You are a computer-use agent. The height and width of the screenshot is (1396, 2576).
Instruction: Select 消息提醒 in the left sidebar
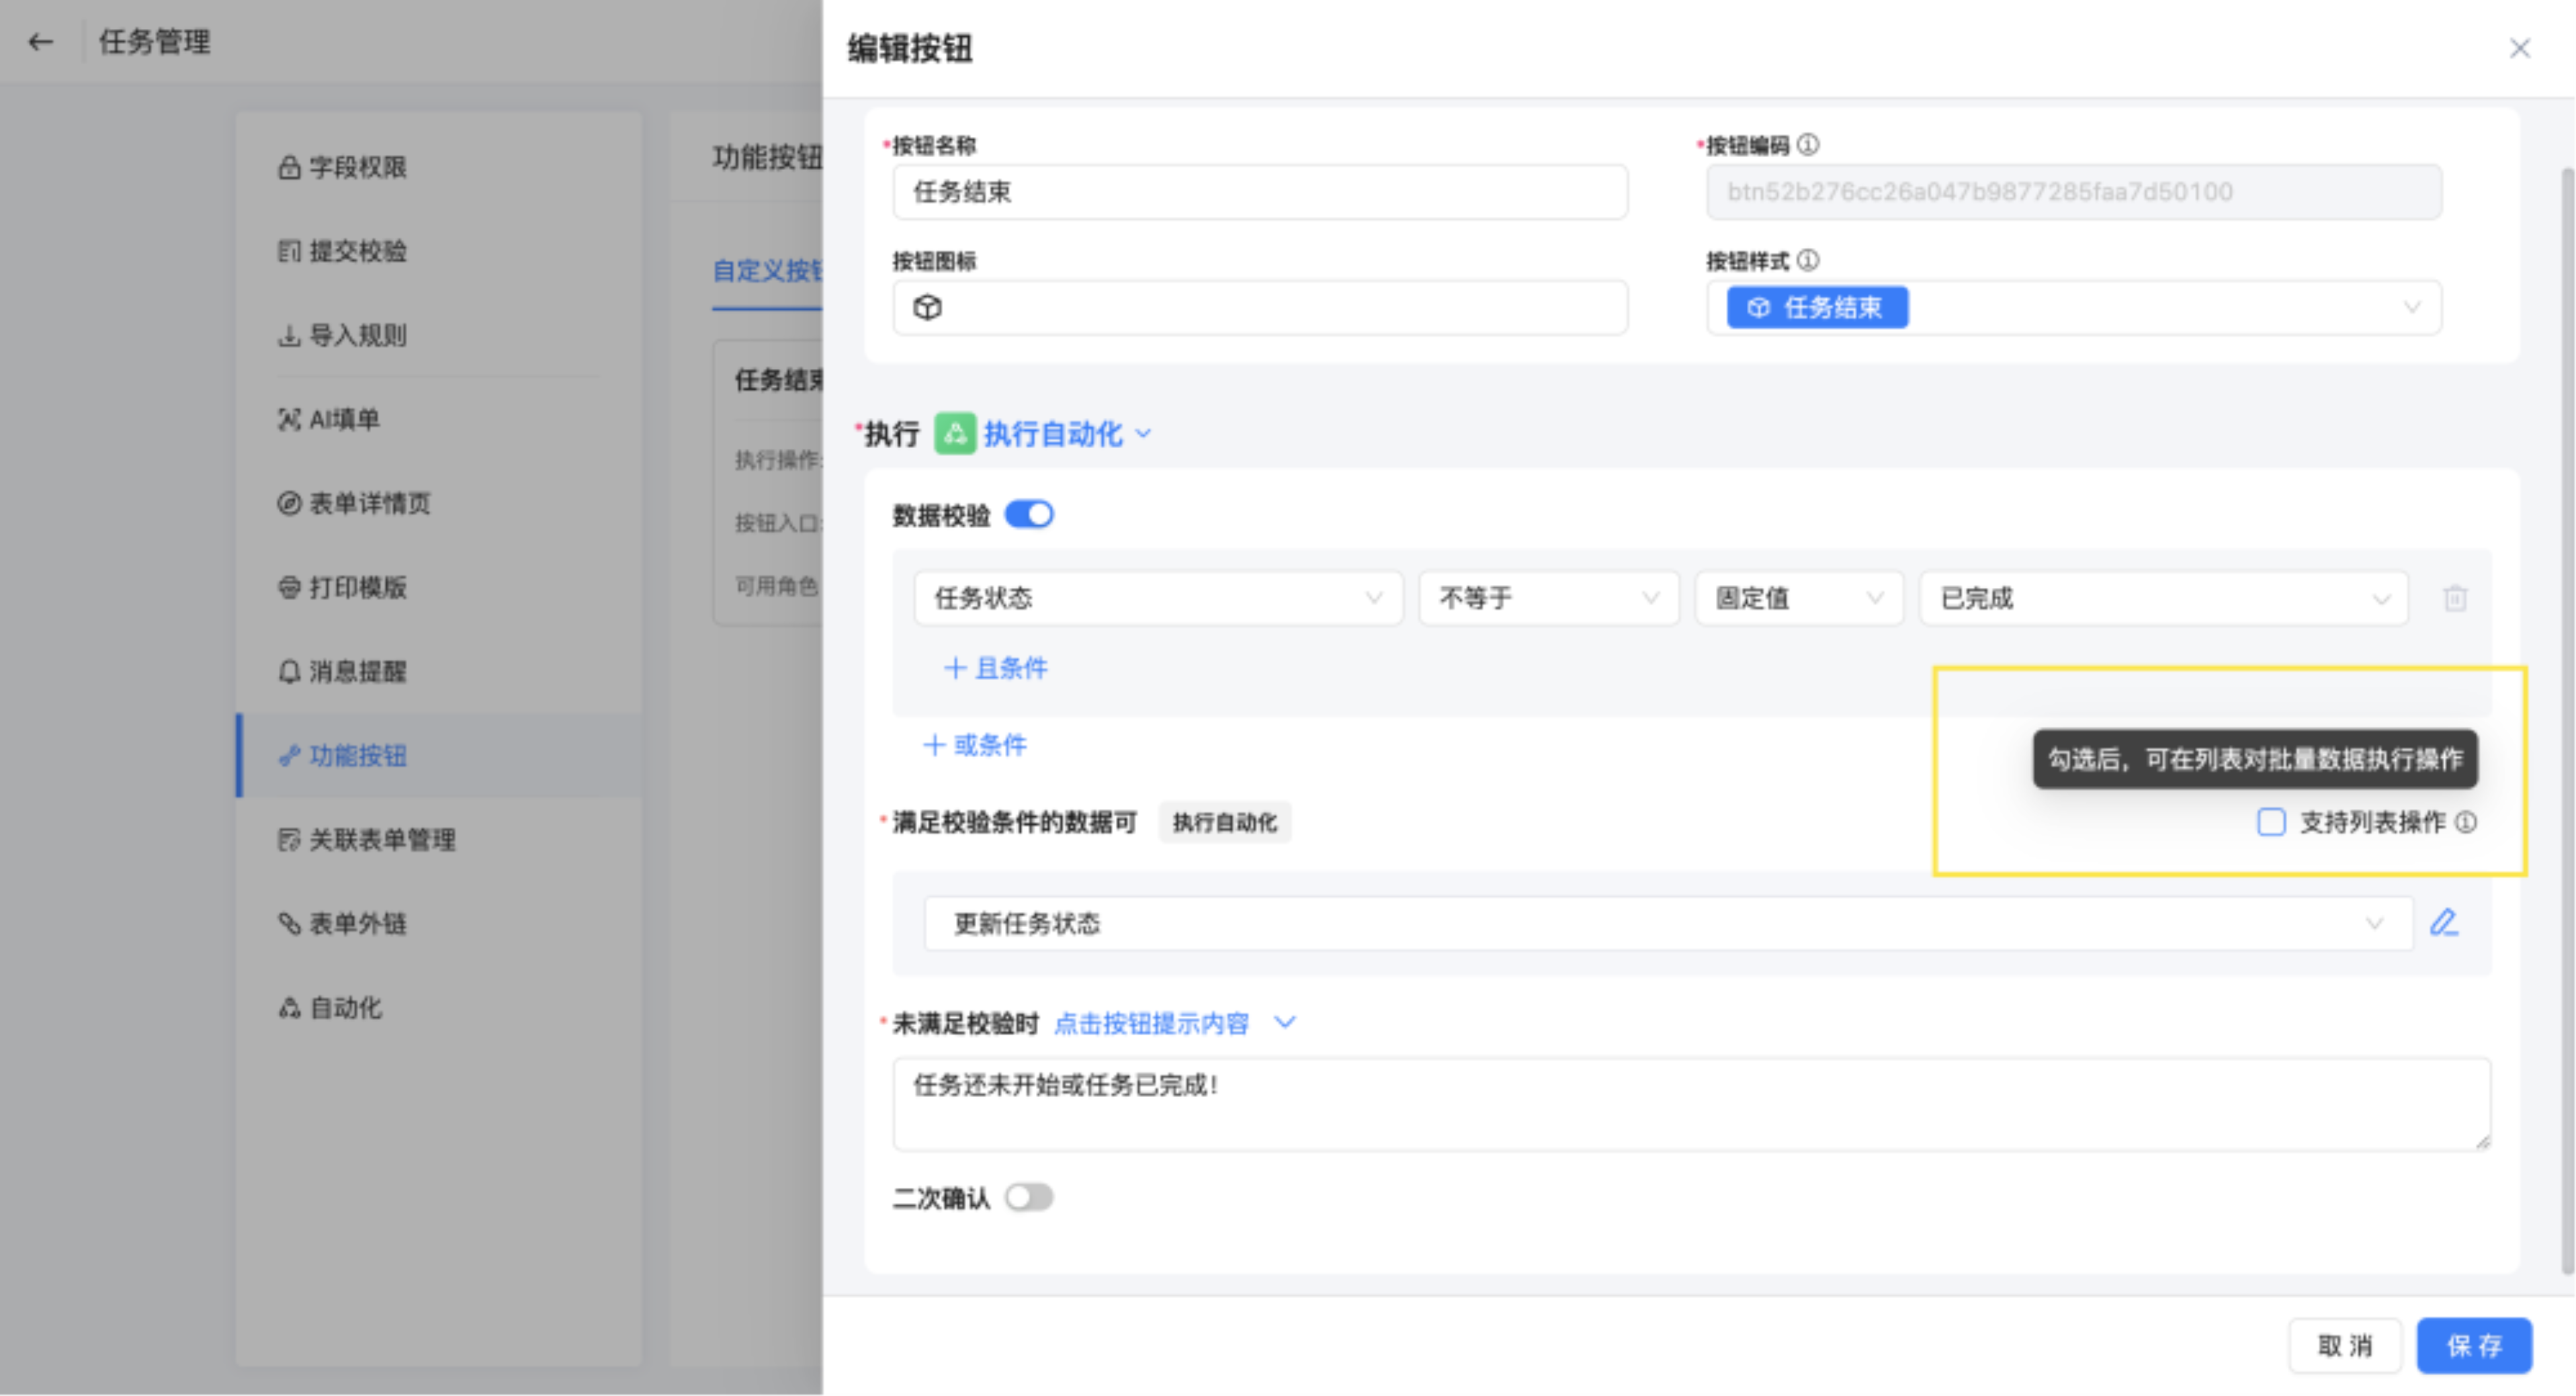pos(357,671)
